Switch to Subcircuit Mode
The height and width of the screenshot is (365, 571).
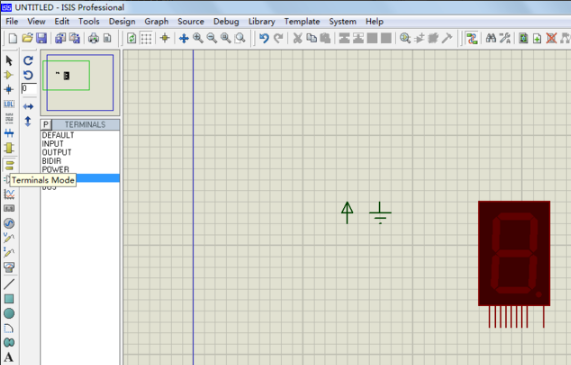tap(9, 148)
